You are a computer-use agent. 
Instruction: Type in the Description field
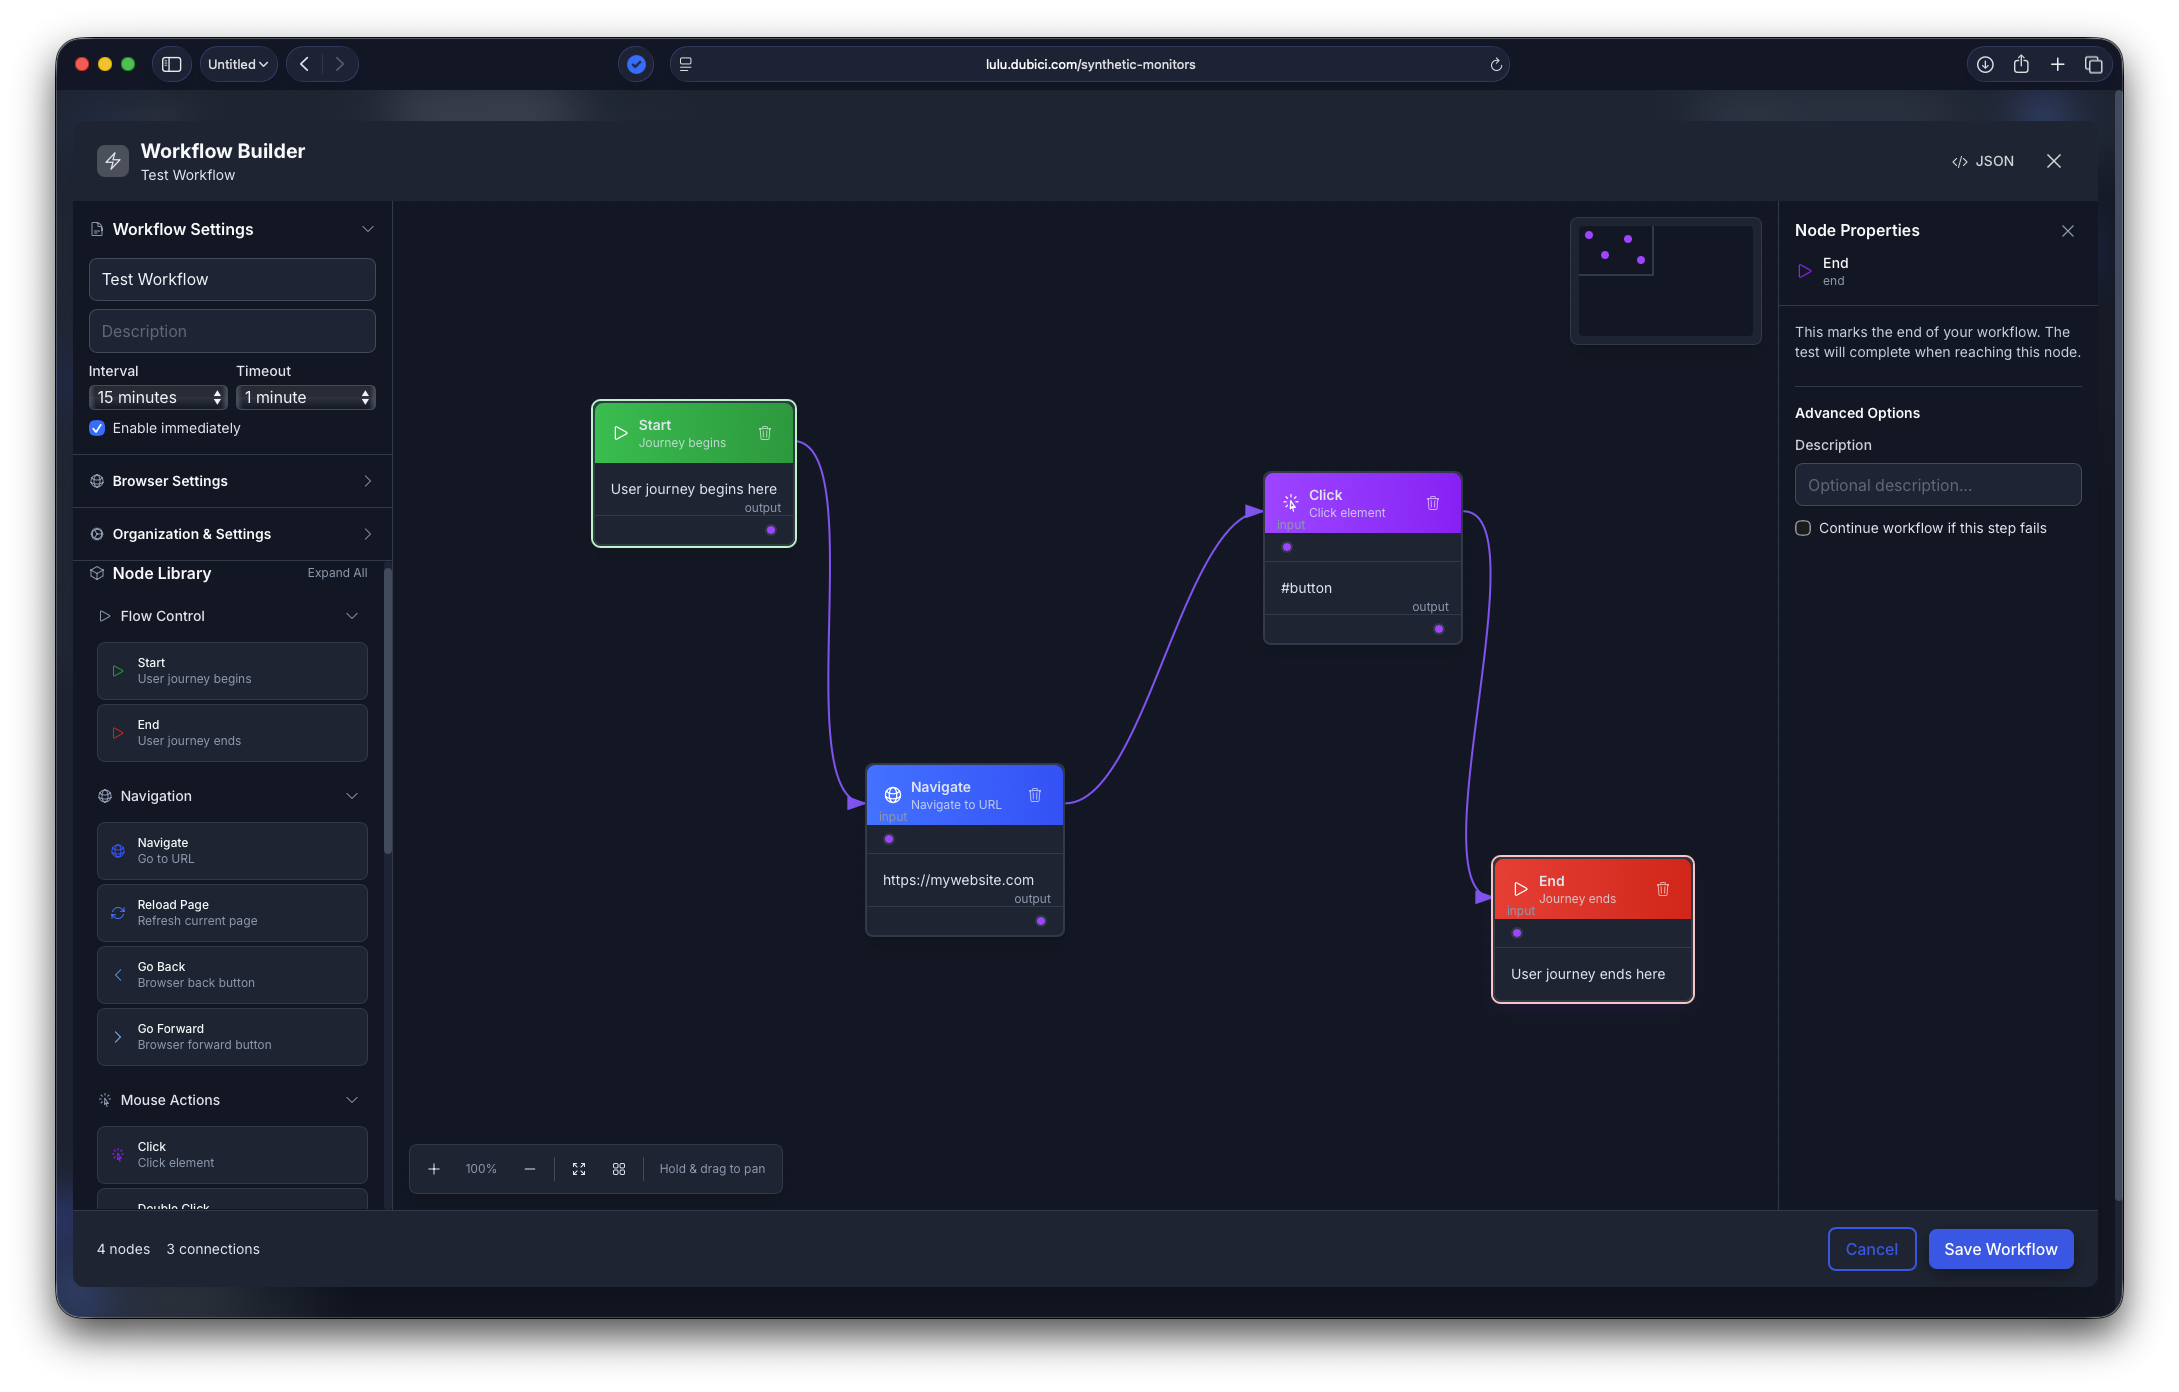[x=232, y=330]
